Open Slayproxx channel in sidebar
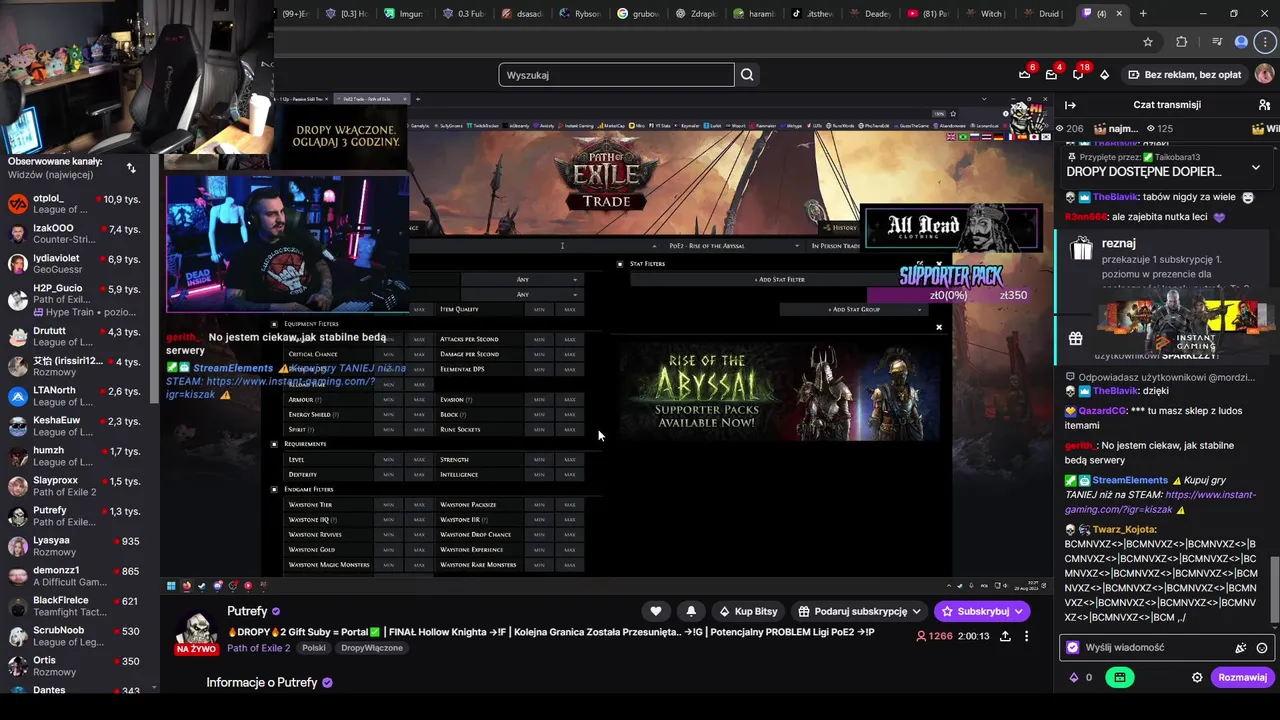The height and width of the screenshot is (720, 1280). (76, 486)
